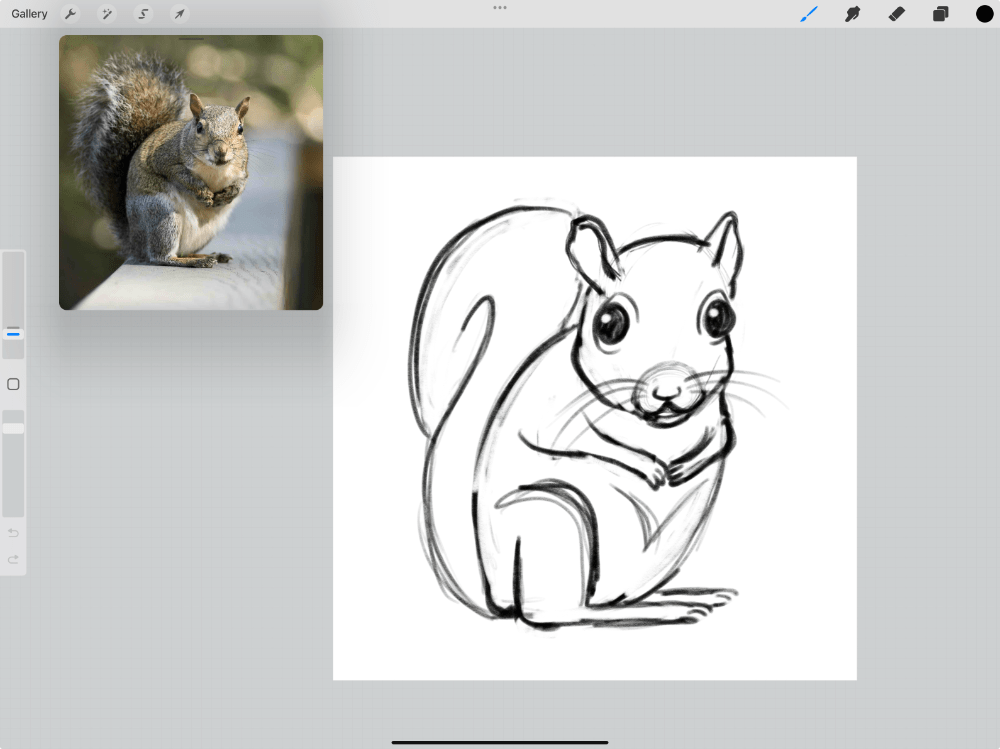
Task: Open the Layers panel
Action: (x=940, y=14)
